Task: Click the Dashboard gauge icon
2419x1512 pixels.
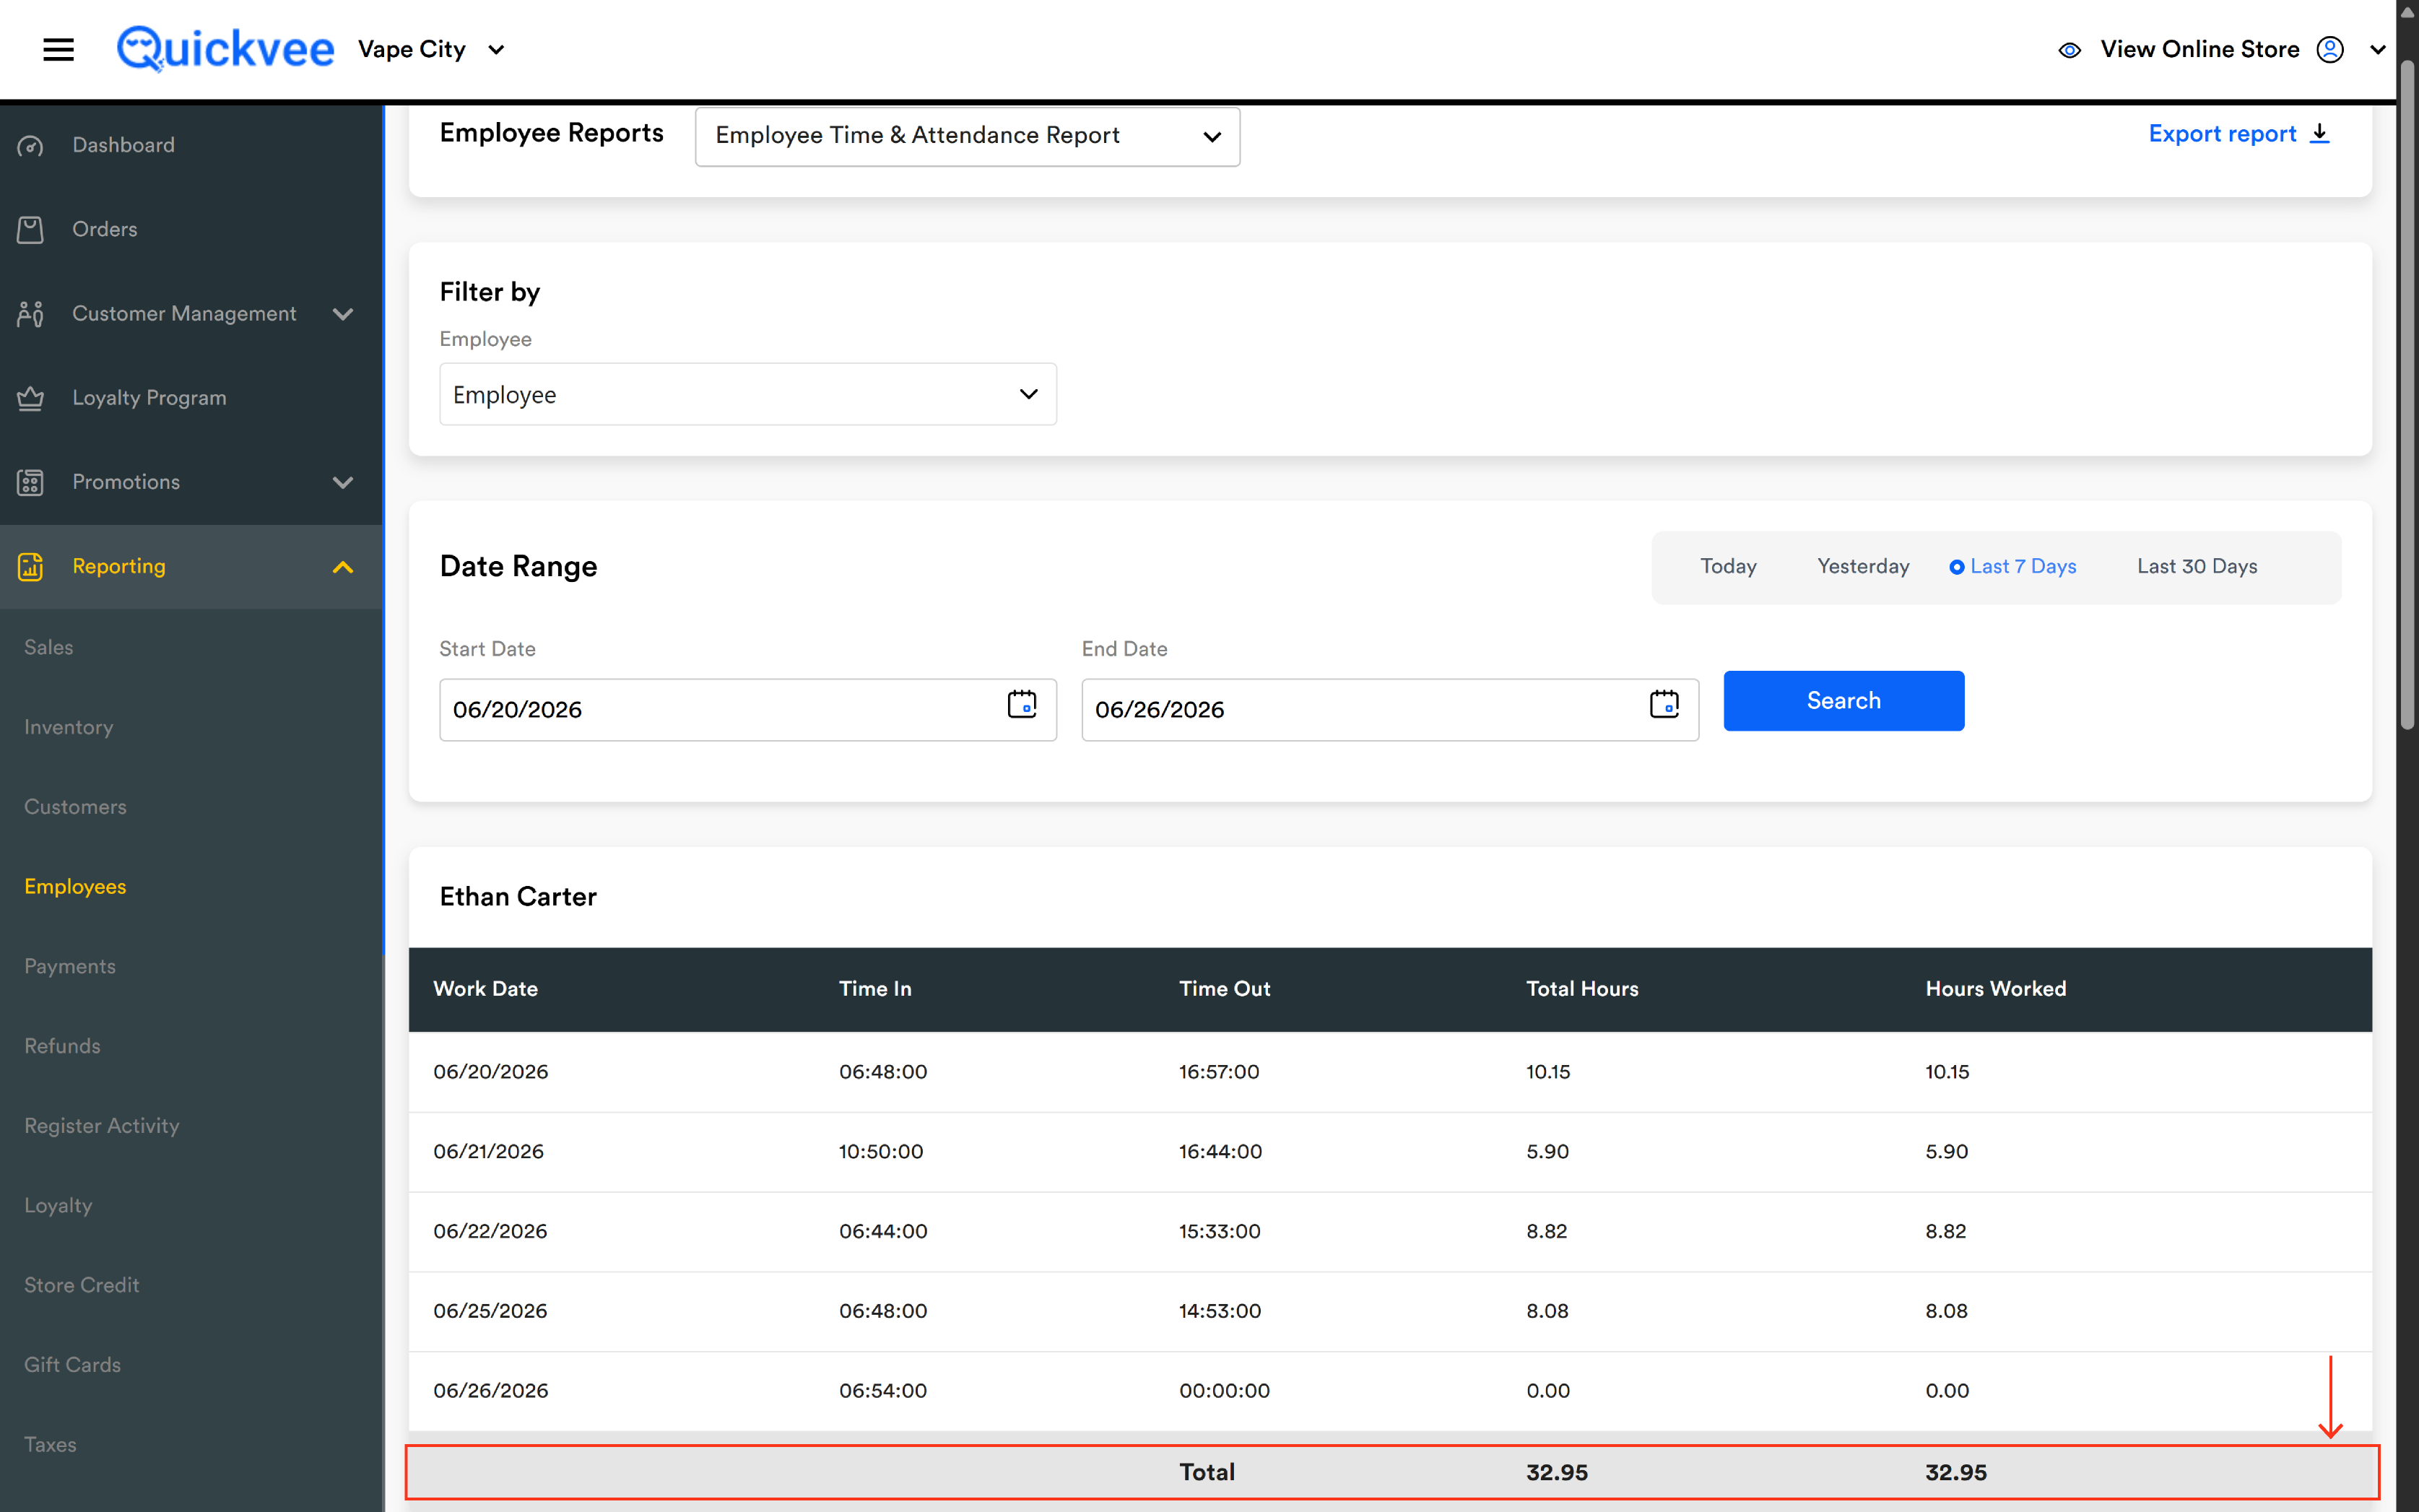Action: (x=30, y=146)
